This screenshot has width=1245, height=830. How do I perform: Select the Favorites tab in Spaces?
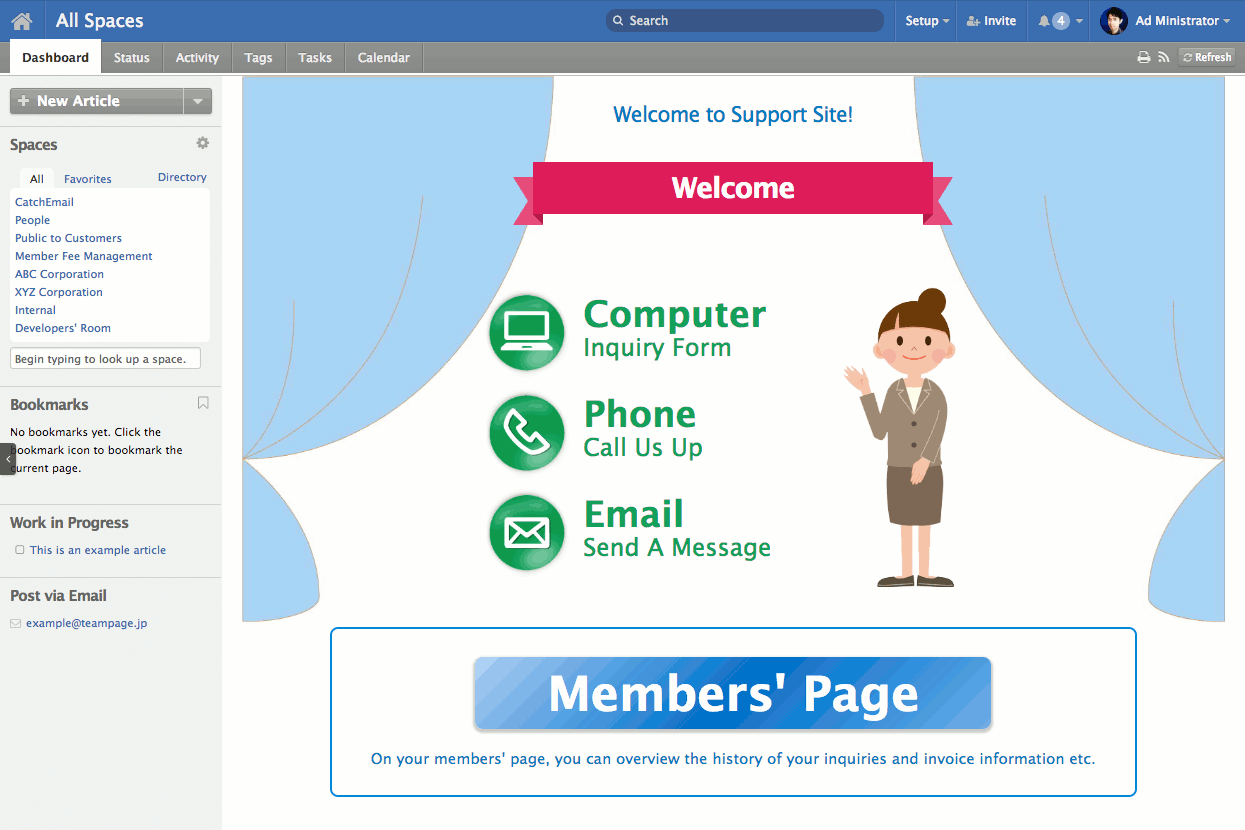point(88,179)
